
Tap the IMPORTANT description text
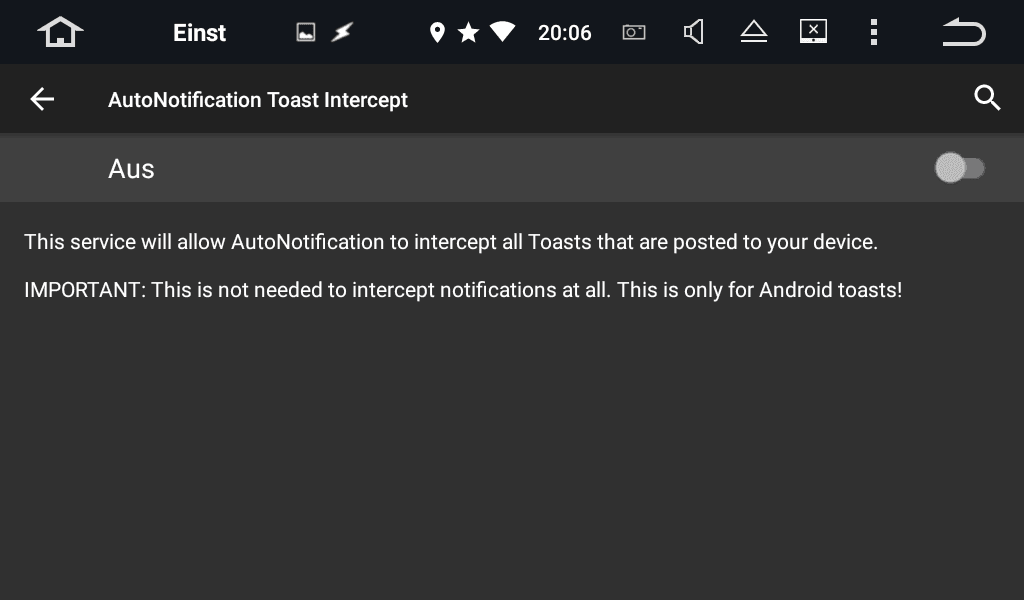click(463, 290)
